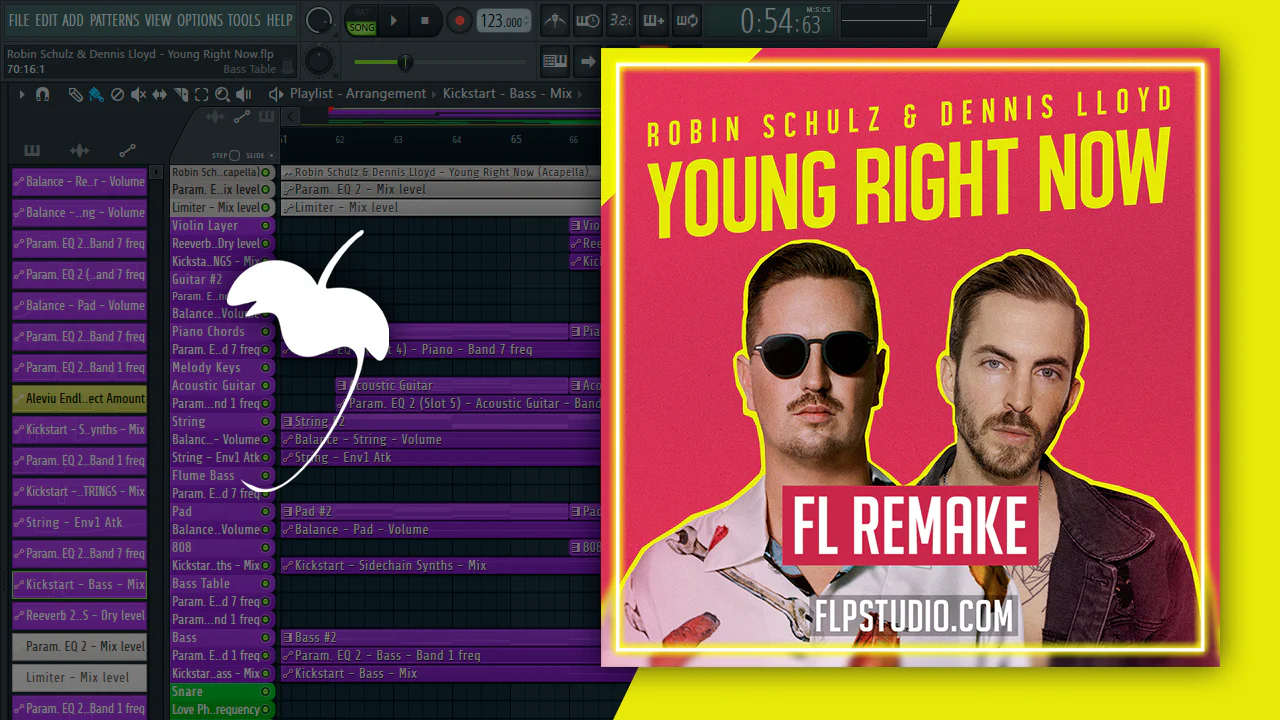Open the ADD menu

click(73, 20)
